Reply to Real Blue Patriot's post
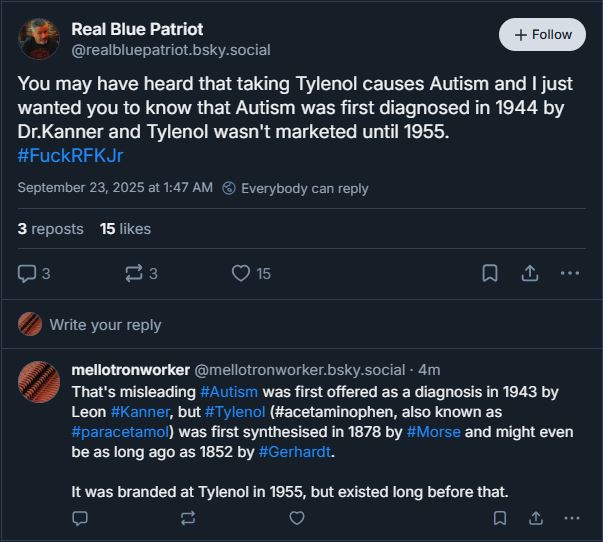Image resolution: width=603 pixels, height=542 pixels. click(x=28, y=273)
